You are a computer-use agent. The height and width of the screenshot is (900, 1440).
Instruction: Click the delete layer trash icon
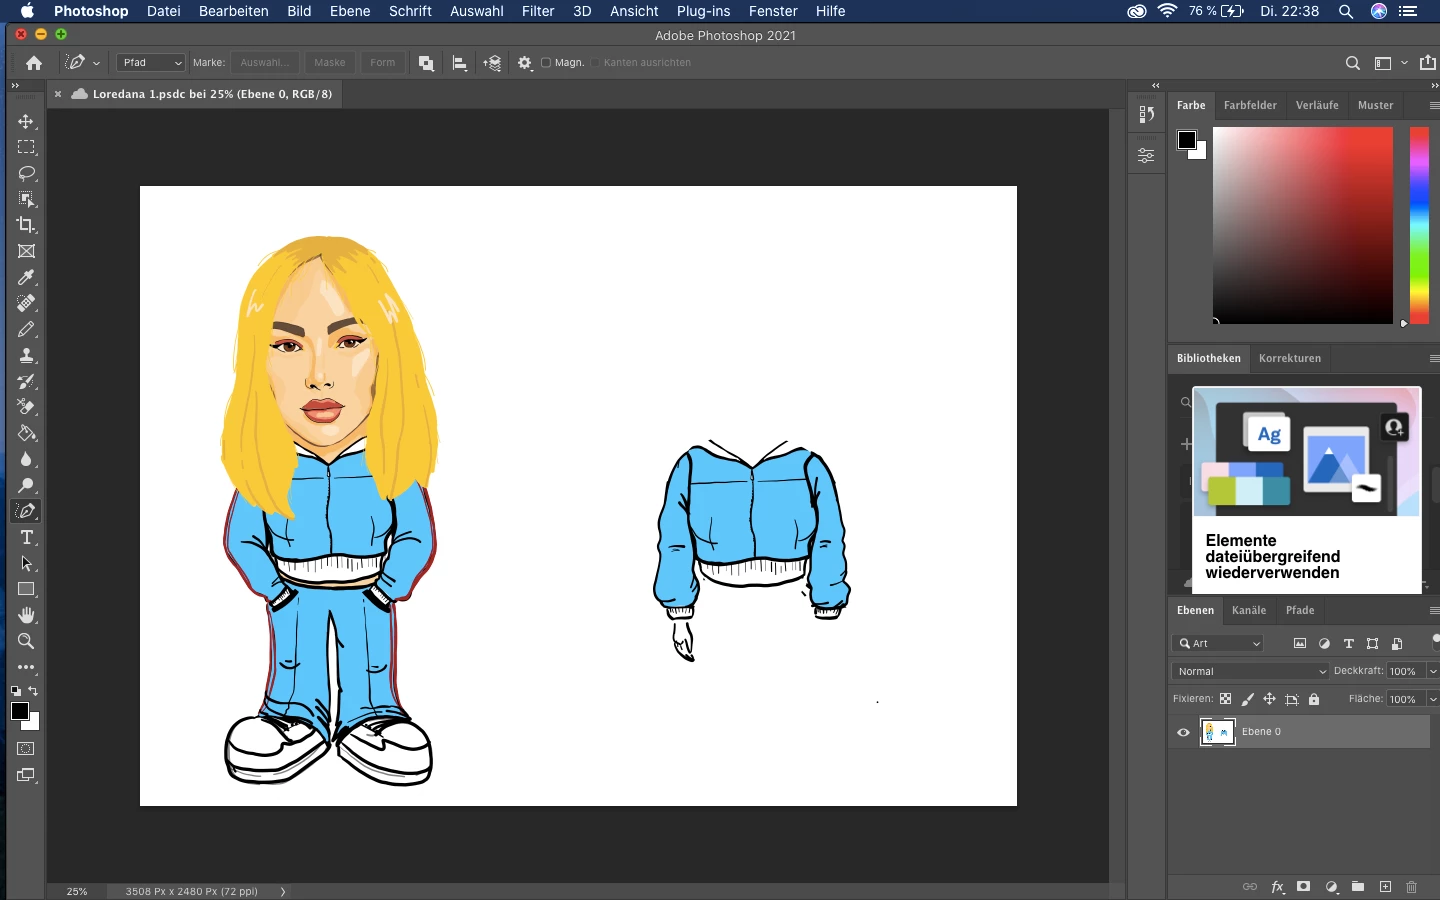tap(1412, 887)
